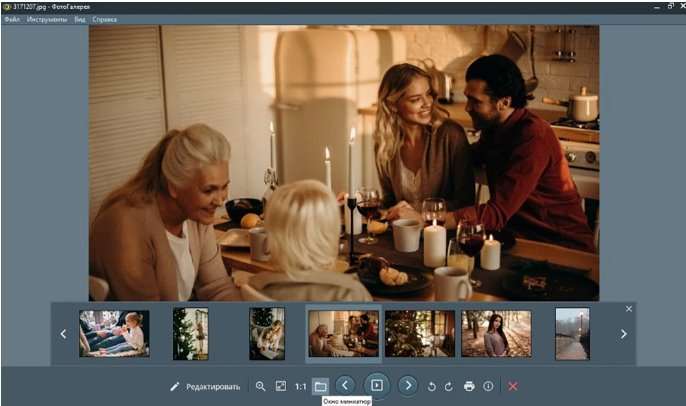
Task: Open the Вид menu
Action: coord(79,19)
